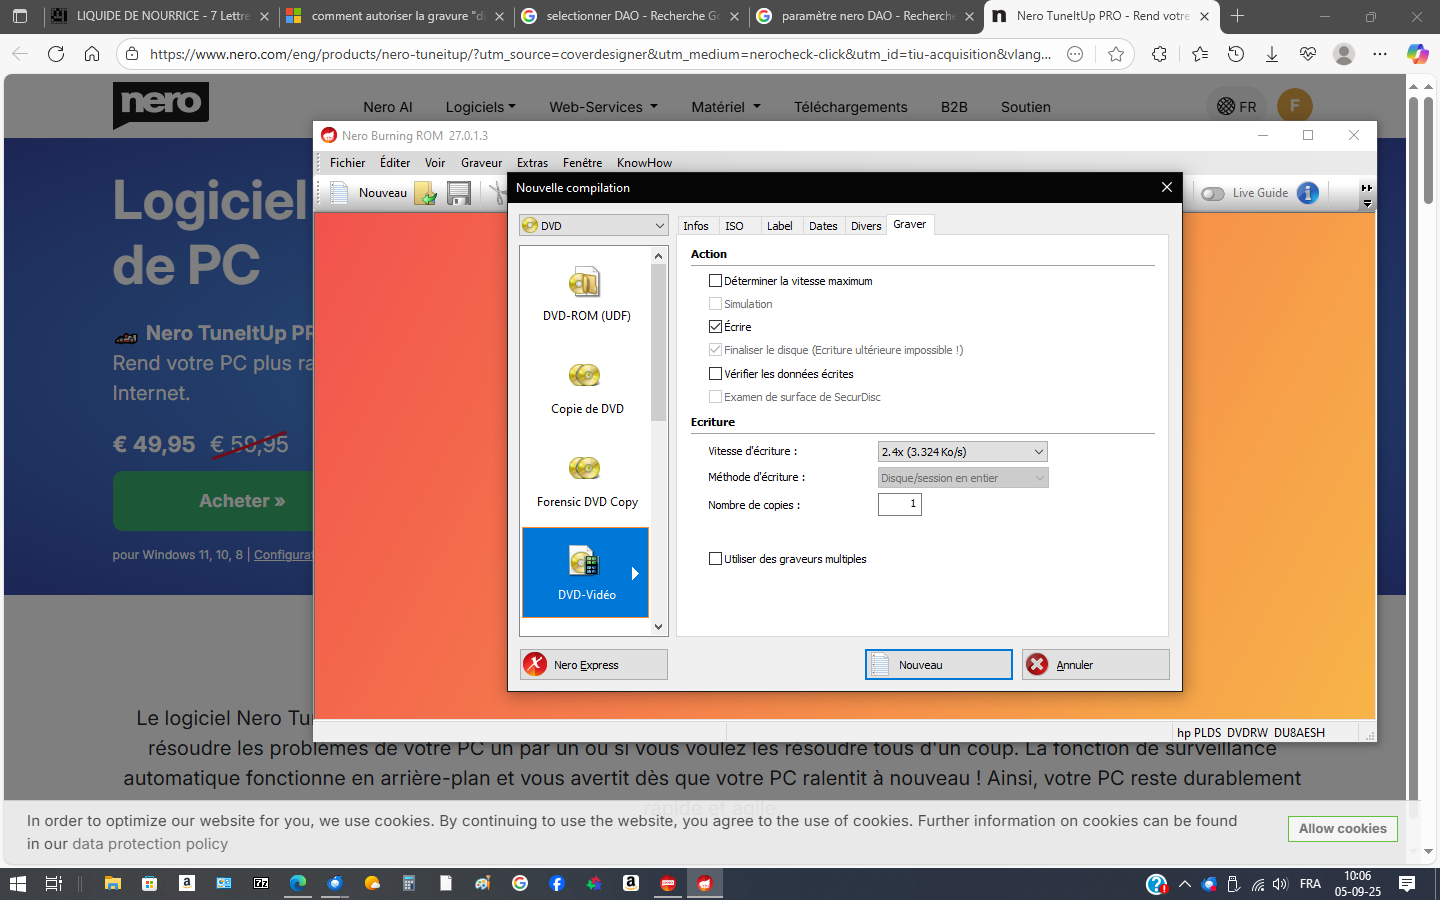Click the volume speaker tray icon

pyautogui.click(x=1280, y=884)
